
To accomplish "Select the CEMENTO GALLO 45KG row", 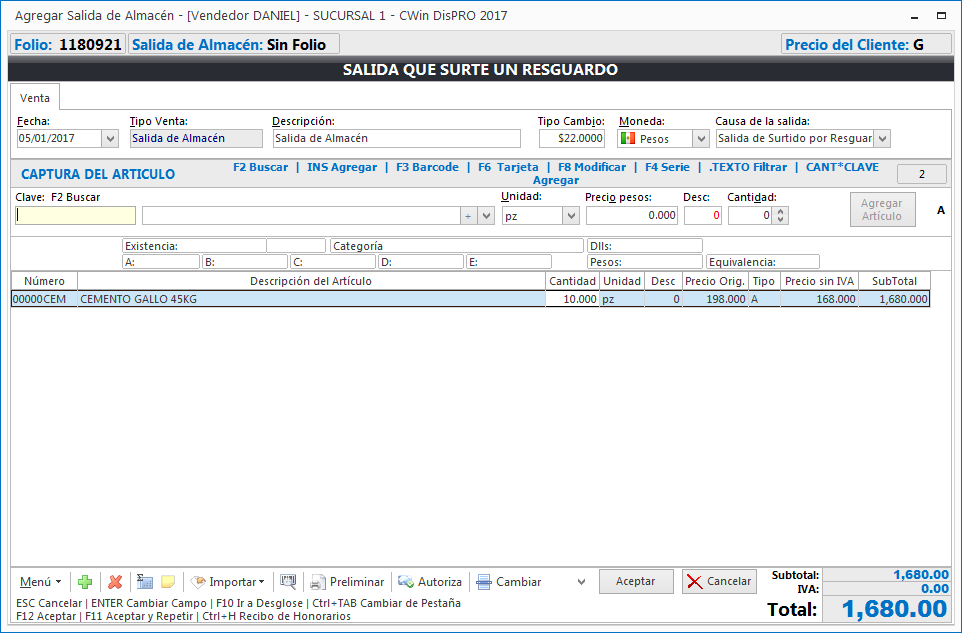I will point(311,299).
